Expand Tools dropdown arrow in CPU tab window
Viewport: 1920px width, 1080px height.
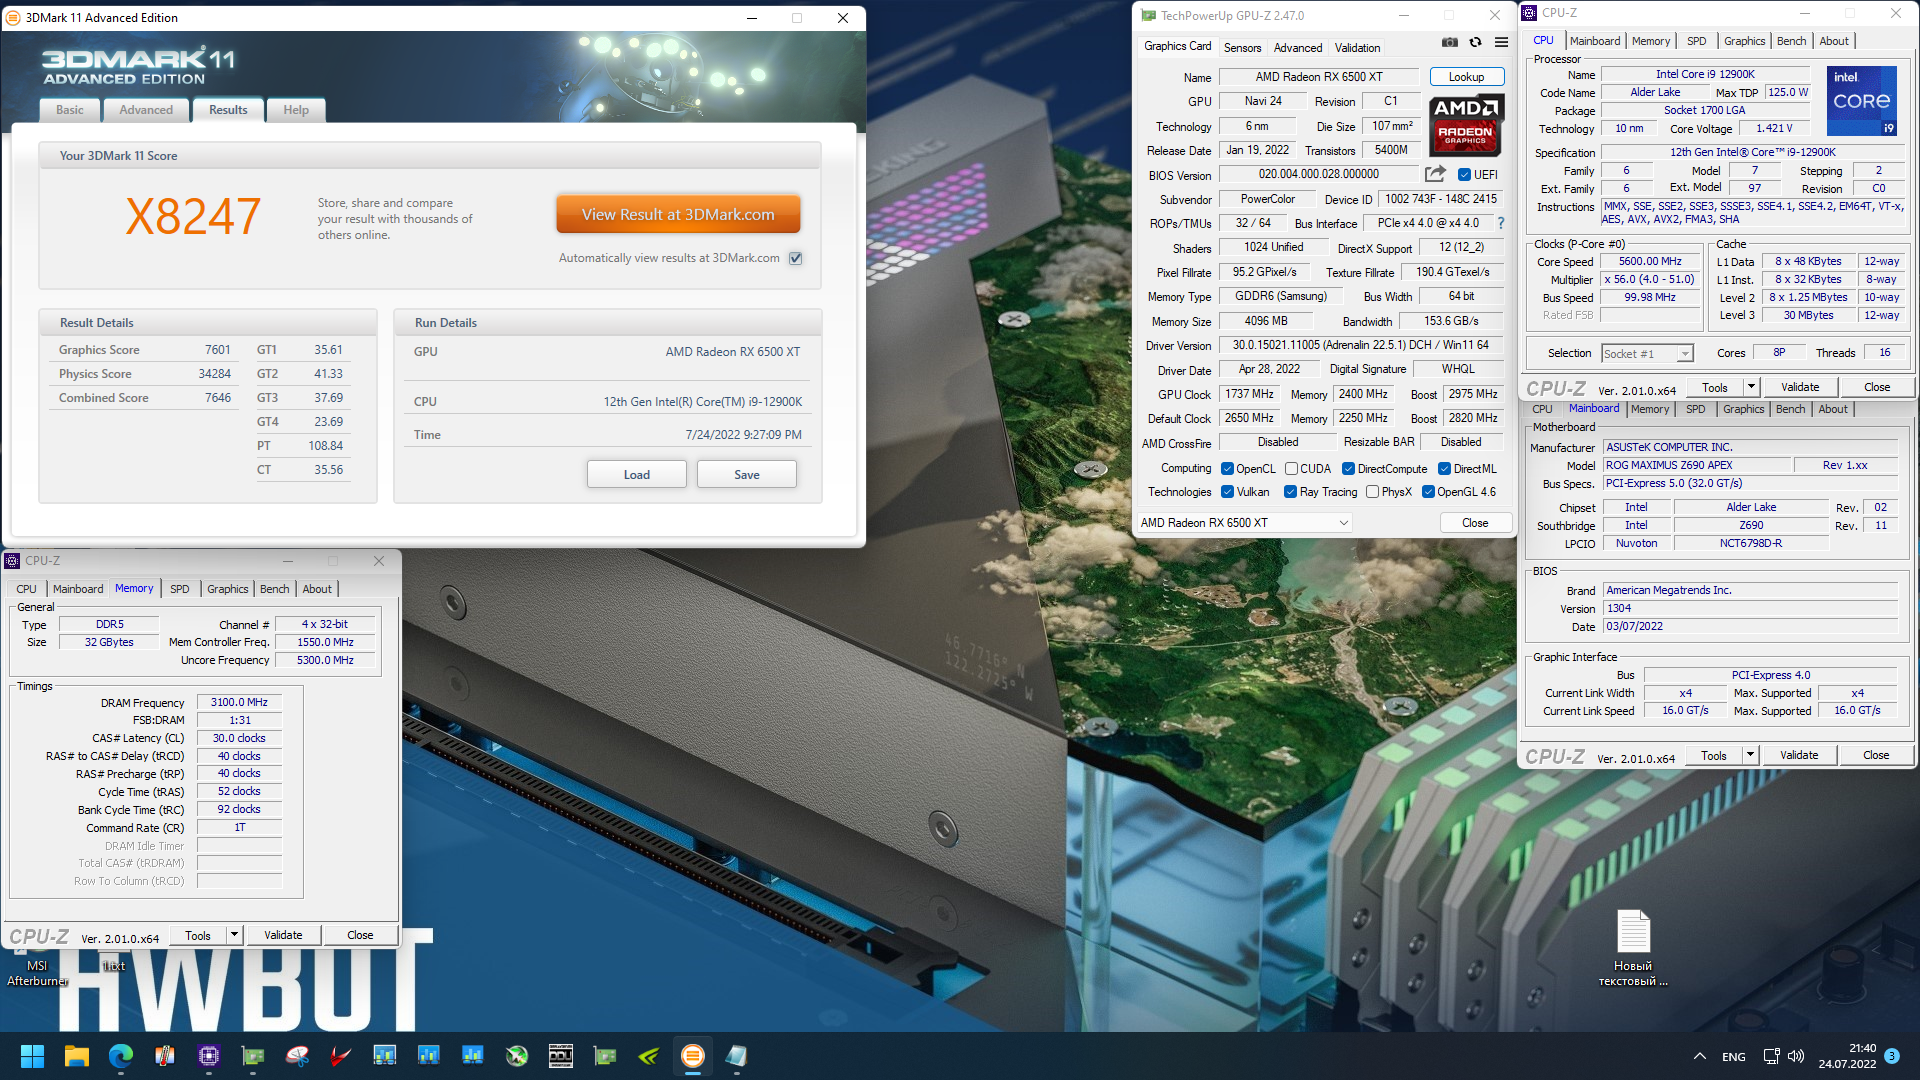pos(1751,387)
